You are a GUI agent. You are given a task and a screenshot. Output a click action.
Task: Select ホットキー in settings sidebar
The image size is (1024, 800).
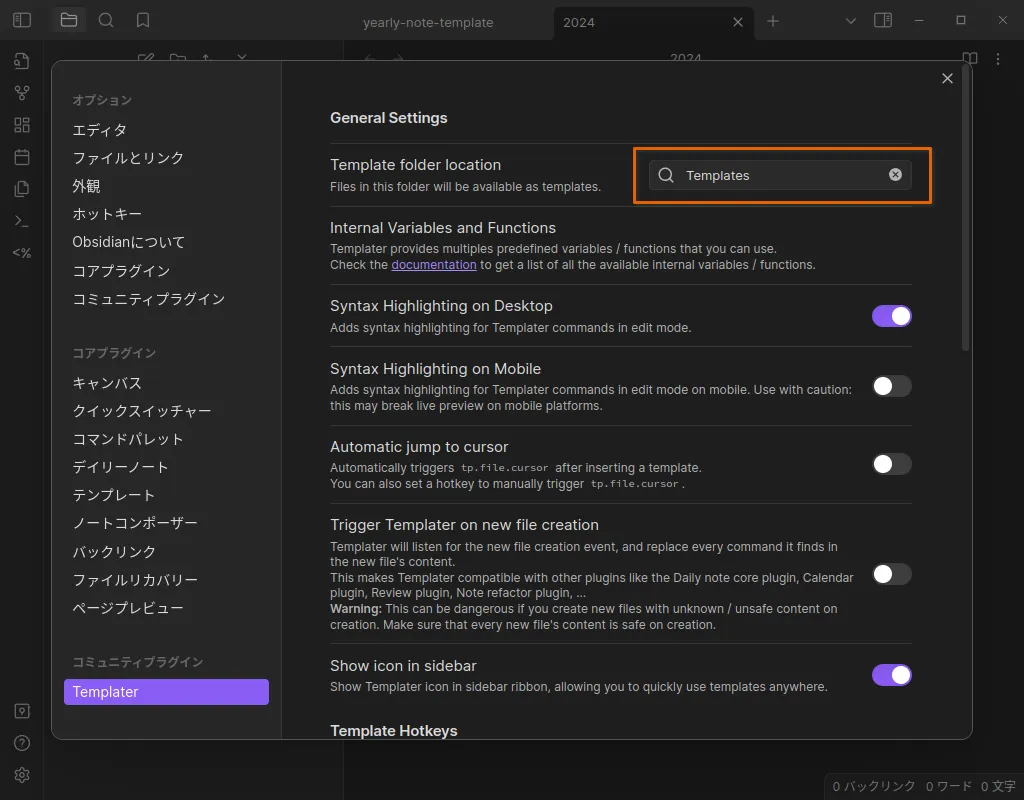[x=107, y=214]
